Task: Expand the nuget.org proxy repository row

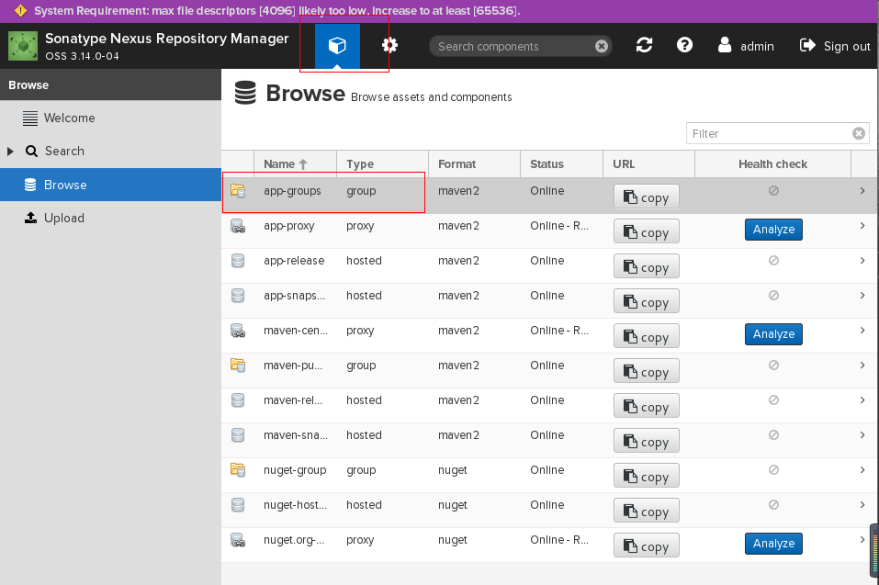Action: tap(861, 542)
